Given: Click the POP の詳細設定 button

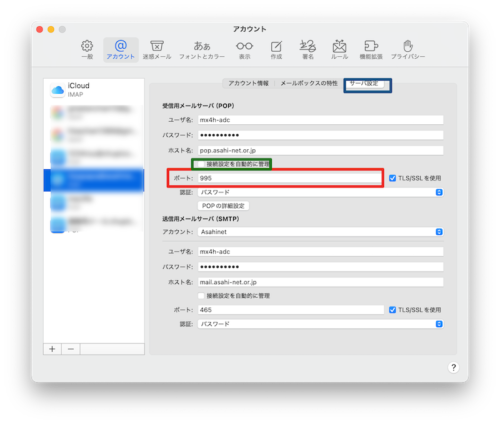Looking at the screenshot, I should 223,206.
